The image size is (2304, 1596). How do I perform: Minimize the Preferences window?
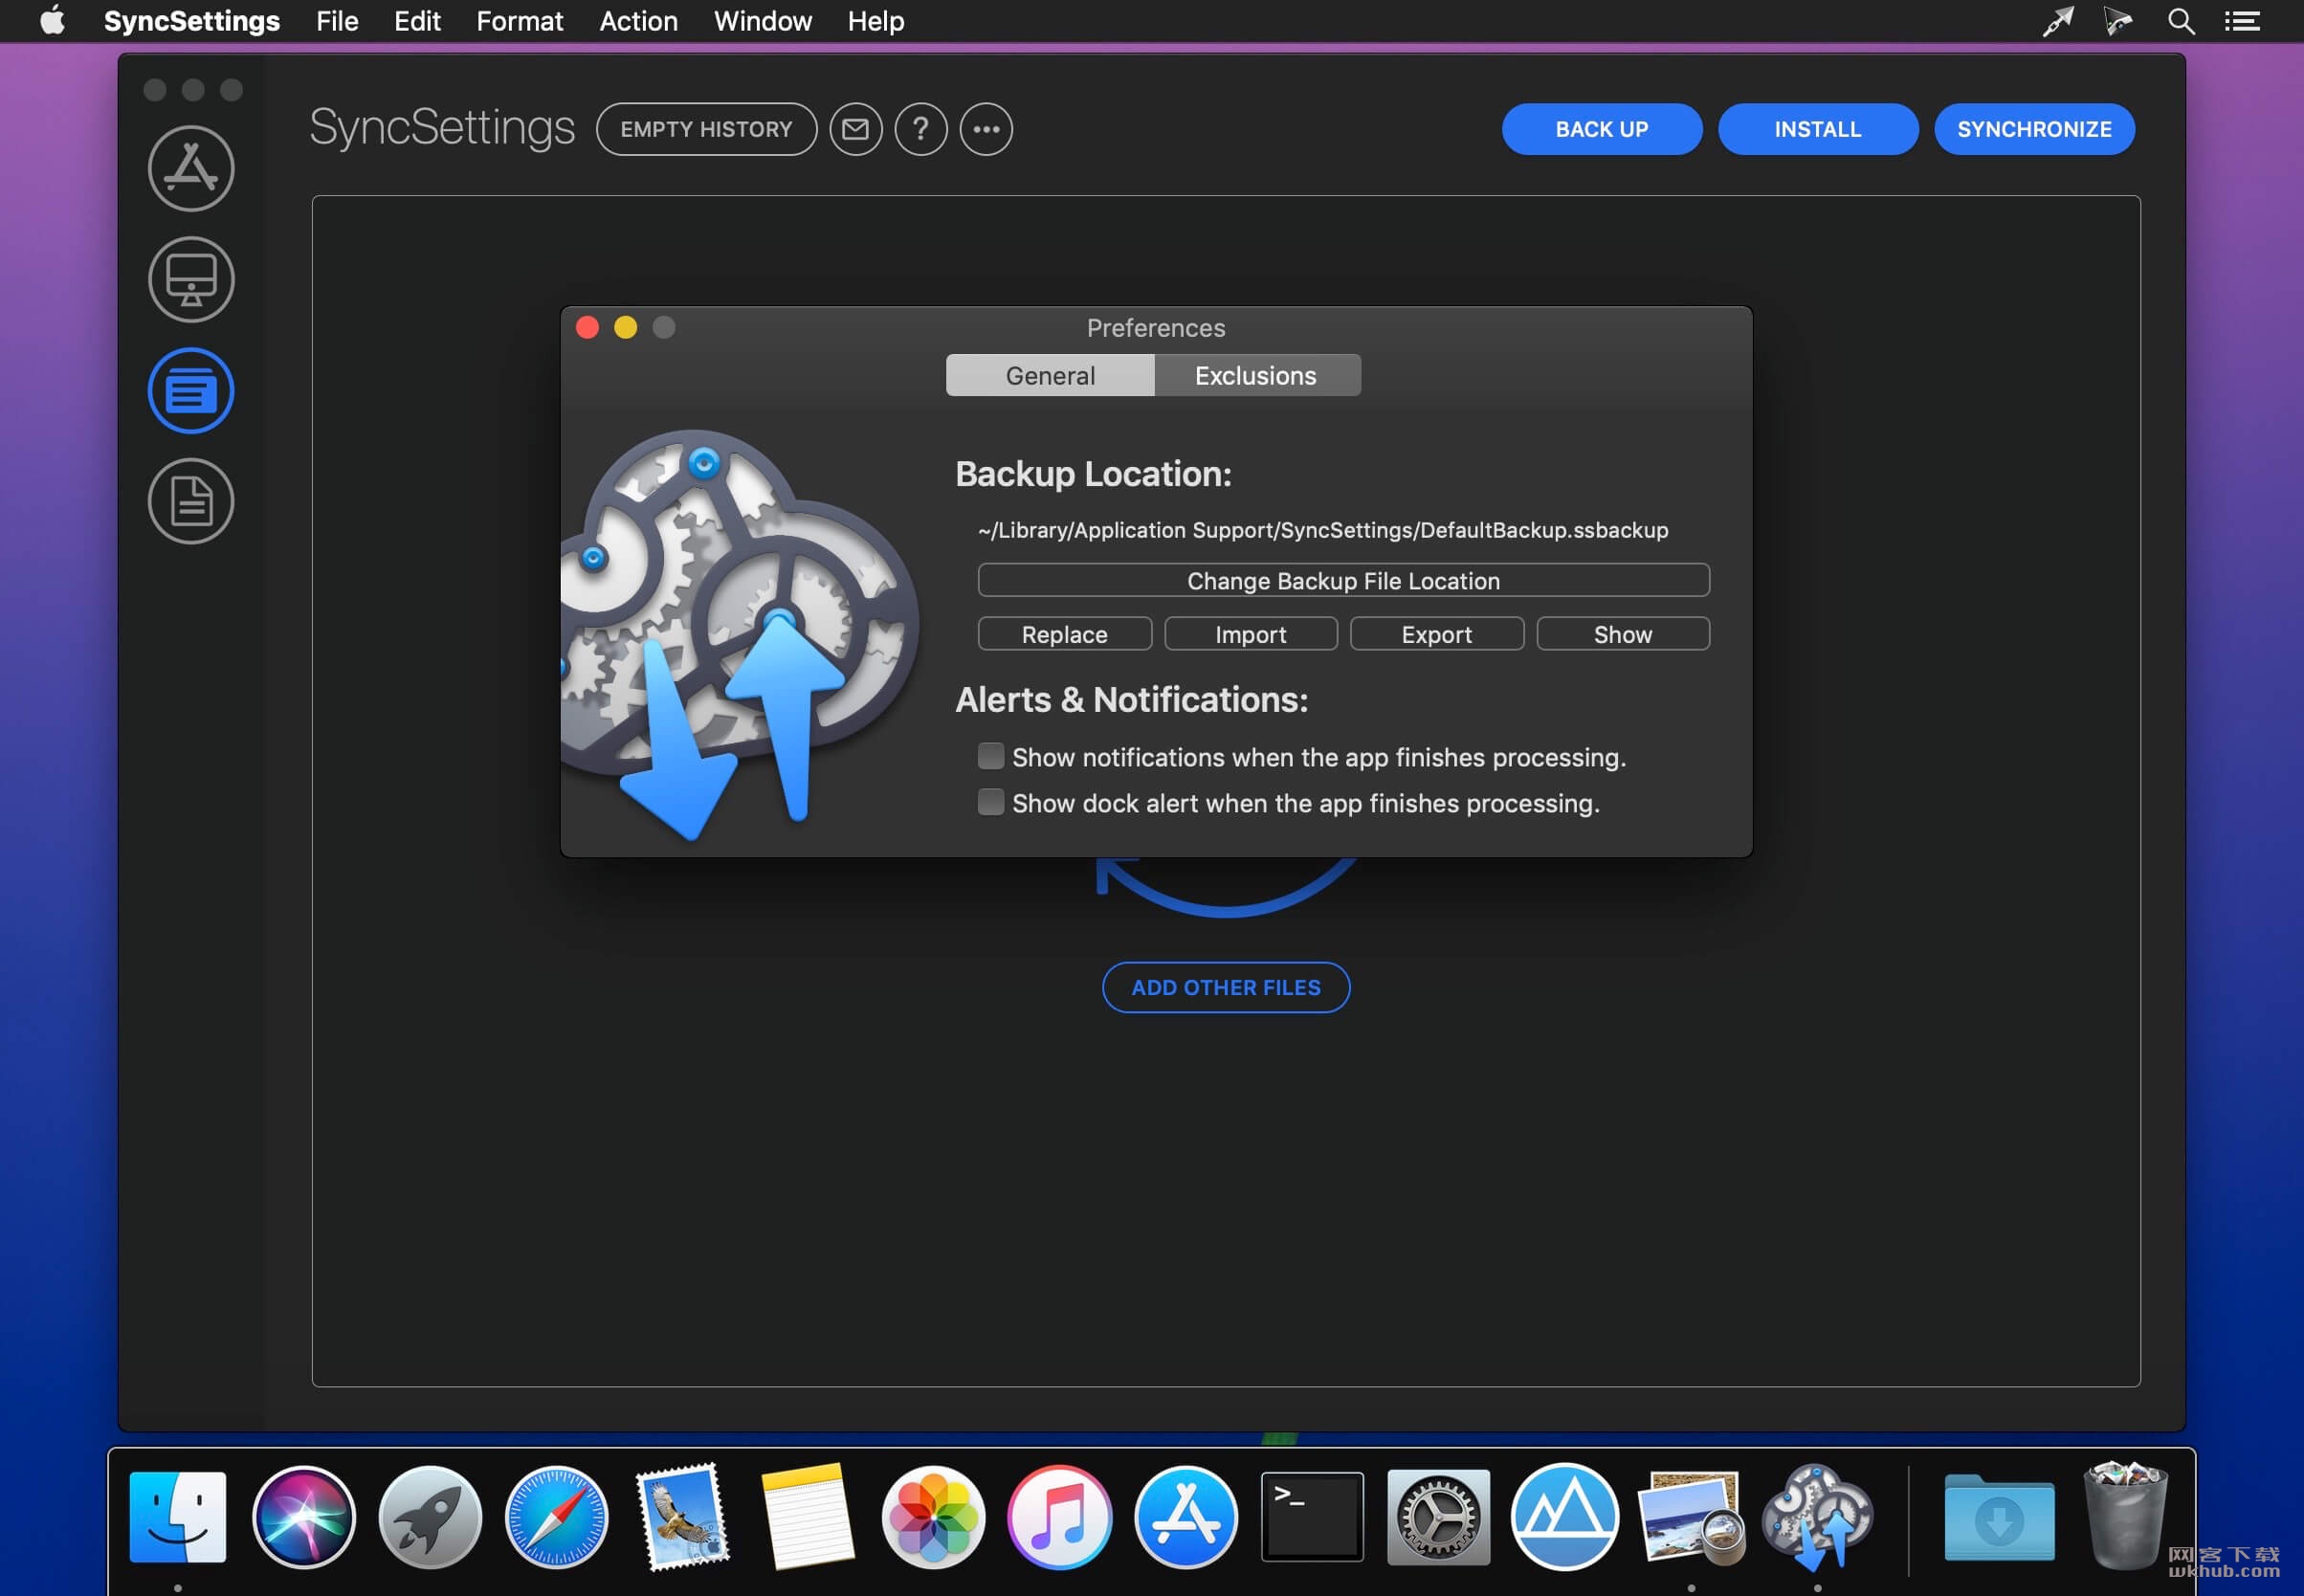pyautogui.click(x=625, y=327)
